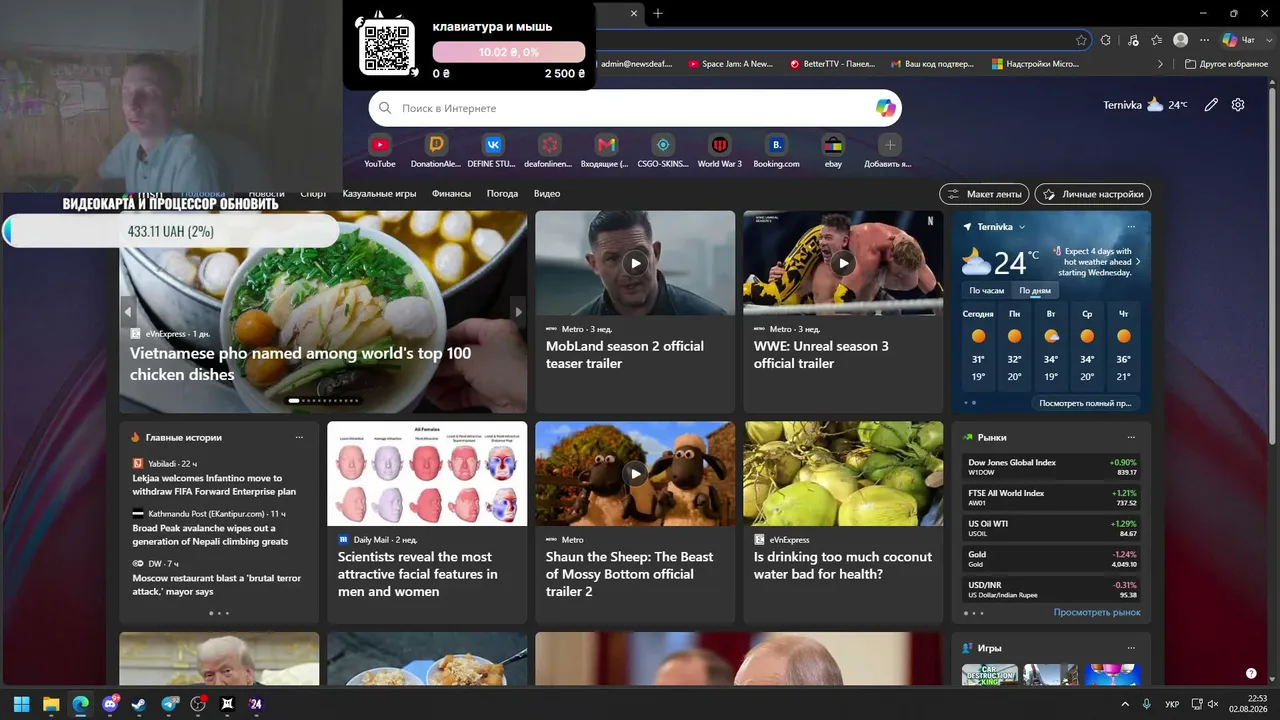The height and width of the screenshot is (720, 1280).
Task: Open the browser profile avatar
Action: 1181,40
